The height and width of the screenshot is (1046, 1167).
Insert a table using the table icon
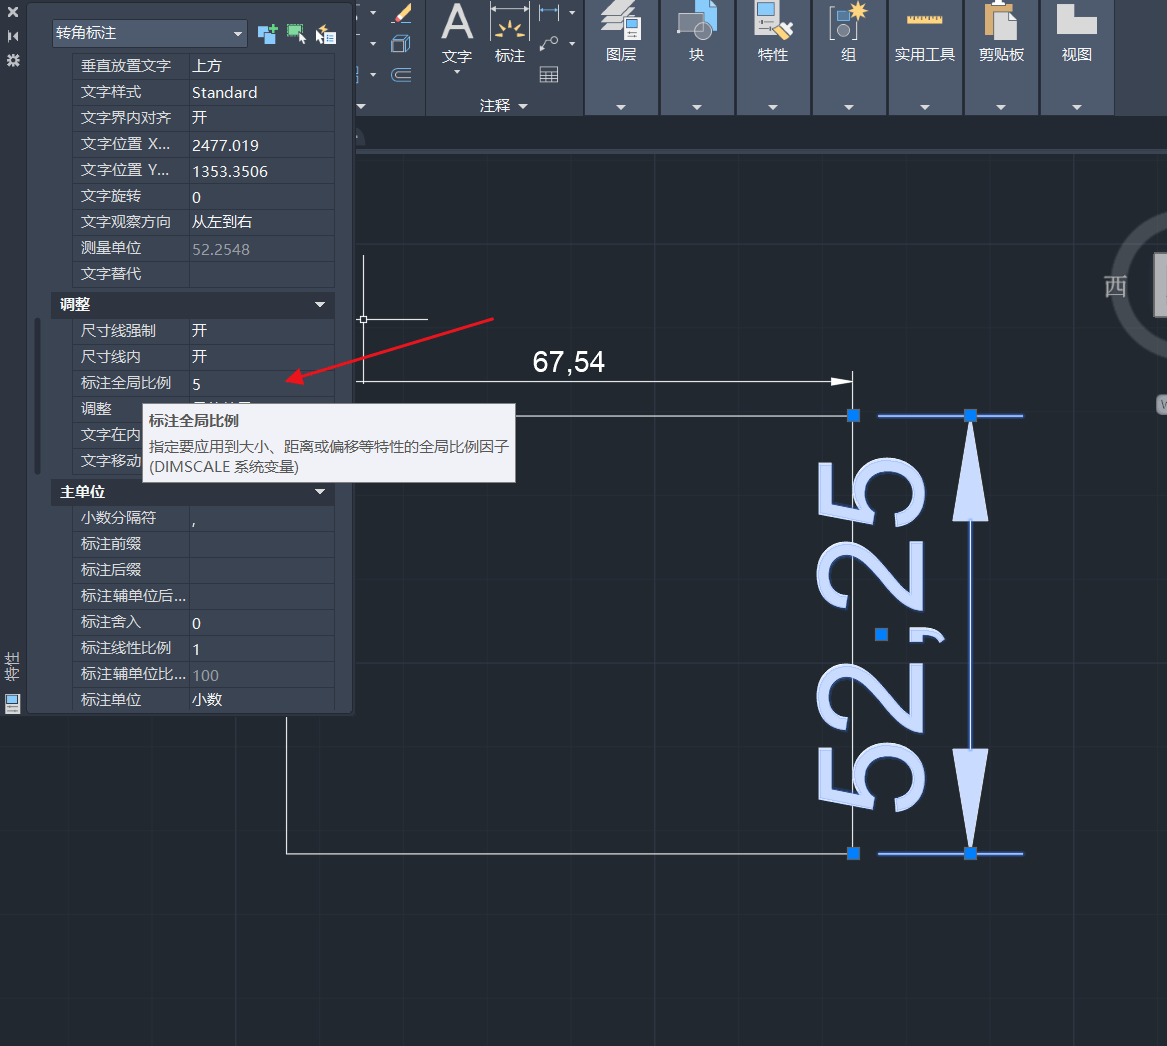coord(549,74)
